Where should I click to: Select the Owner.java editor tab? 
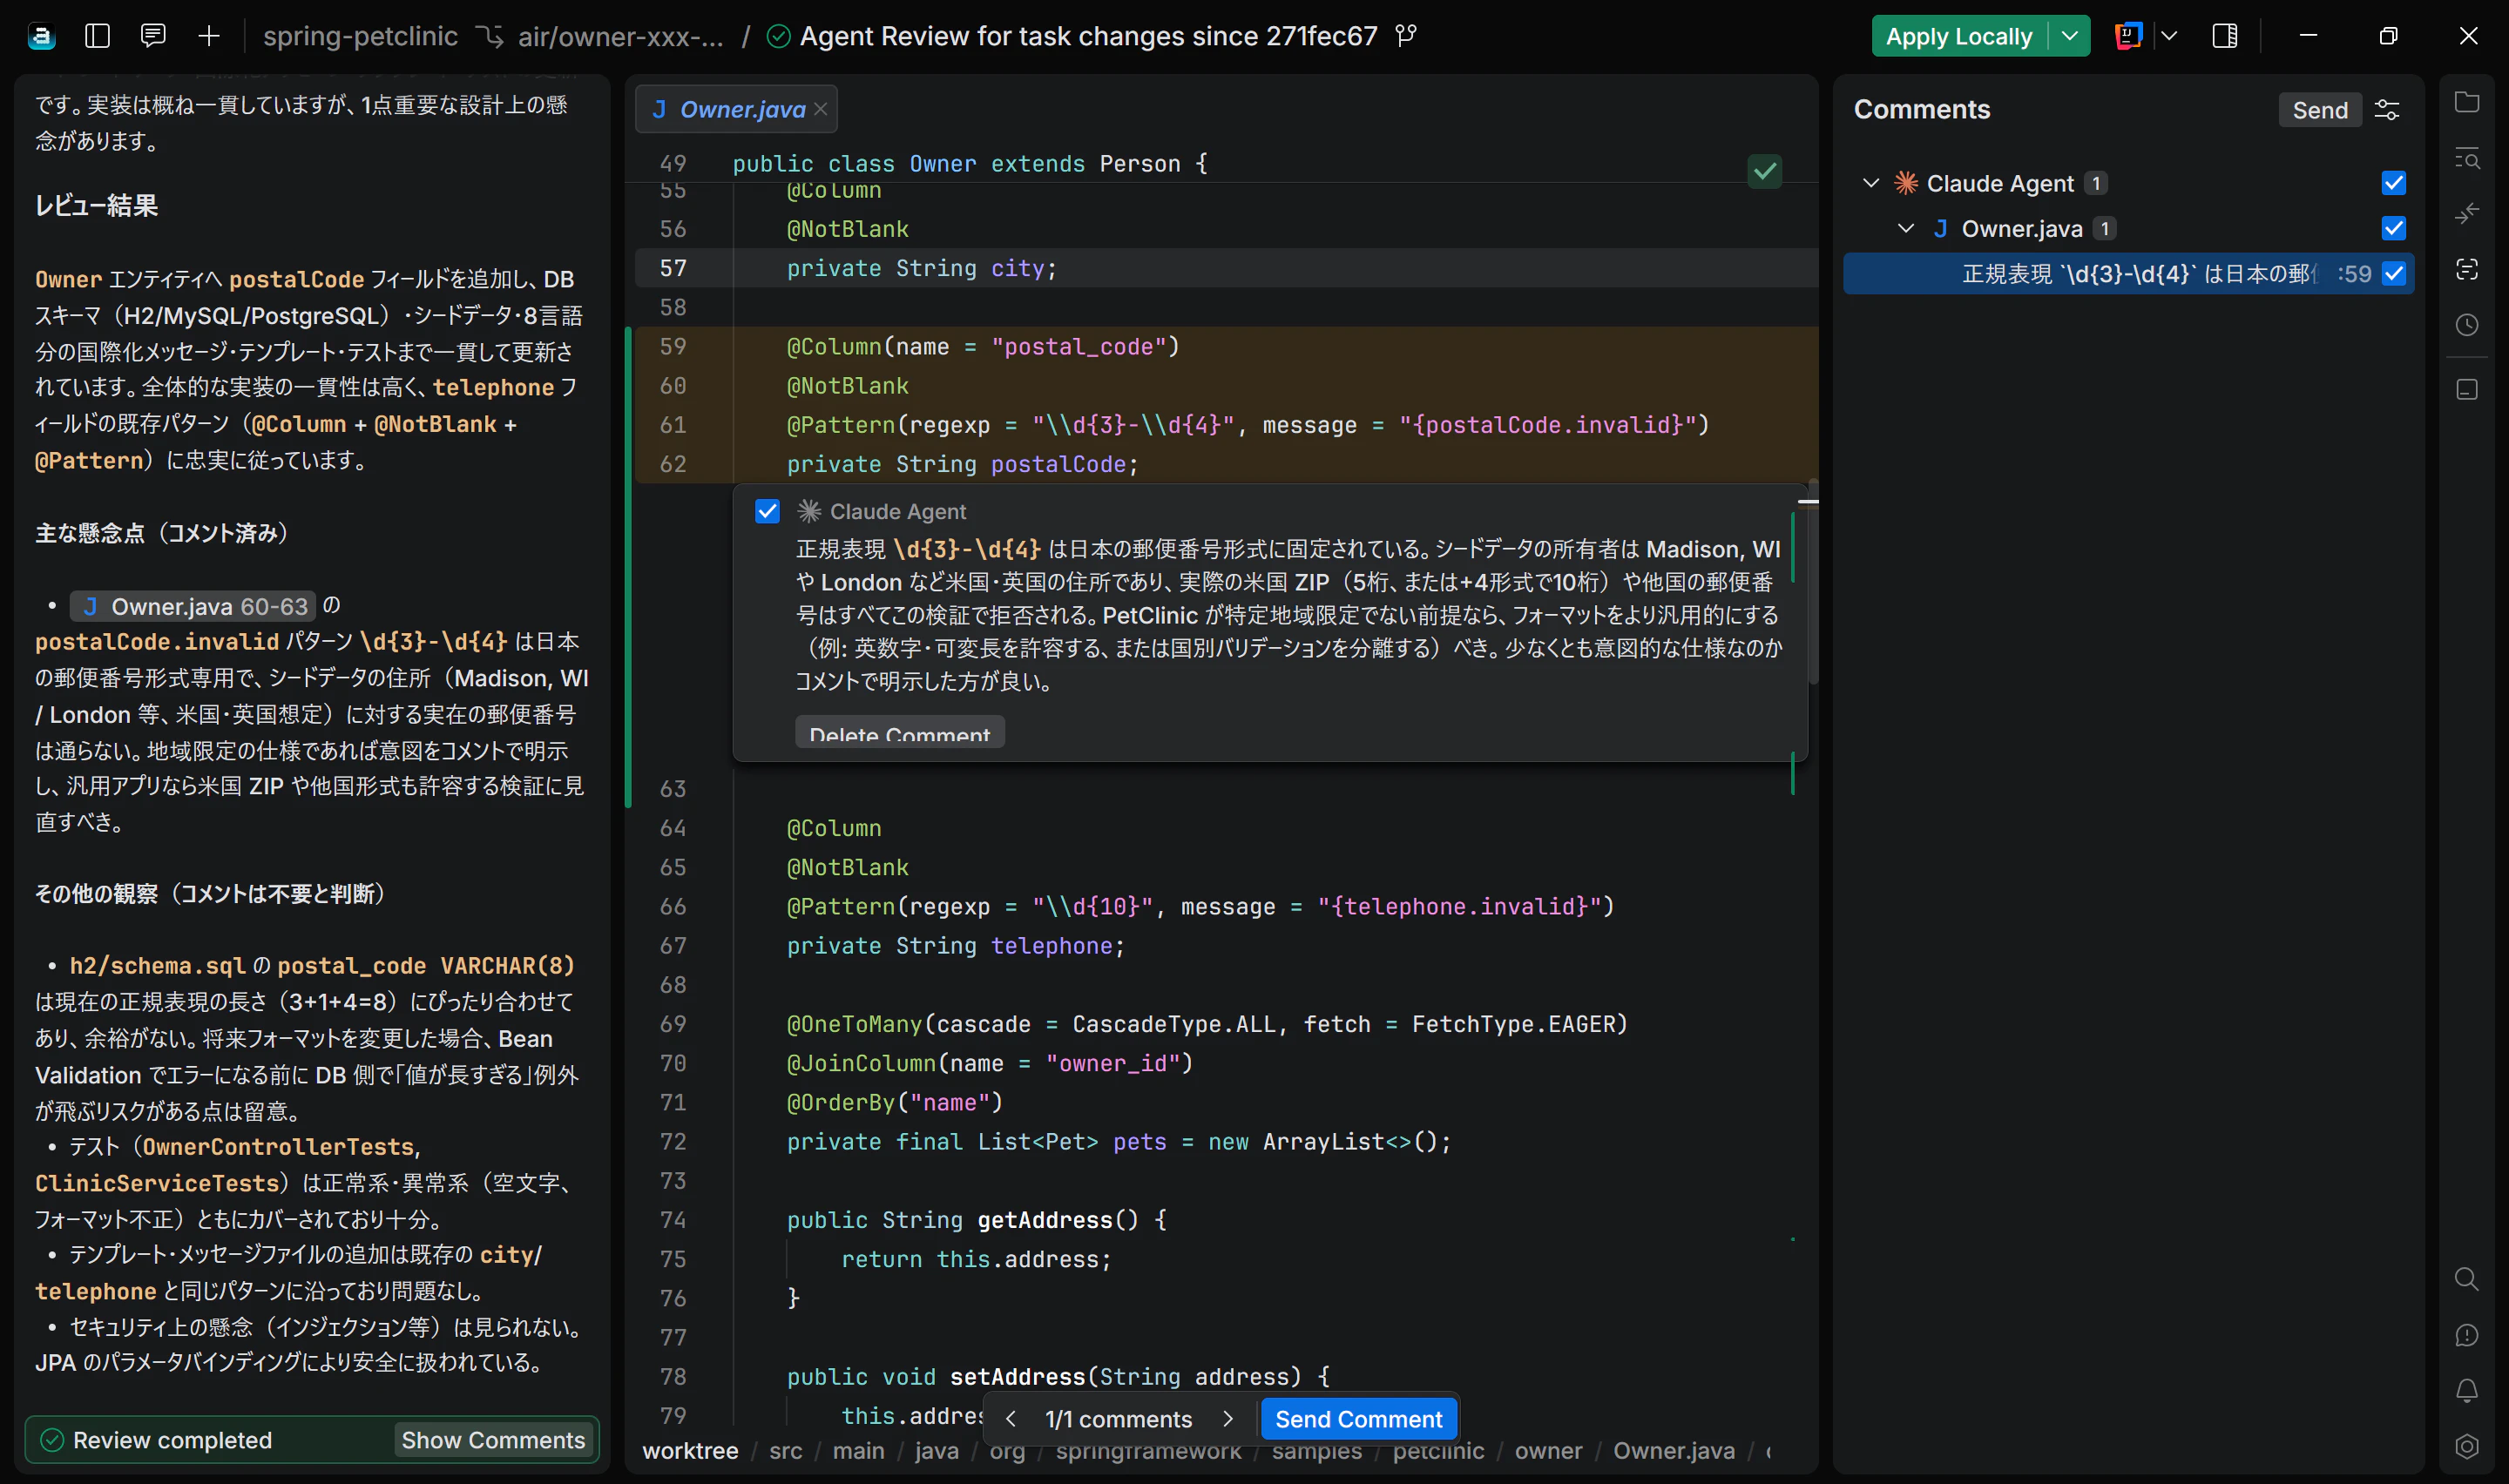tap(729, 109)
